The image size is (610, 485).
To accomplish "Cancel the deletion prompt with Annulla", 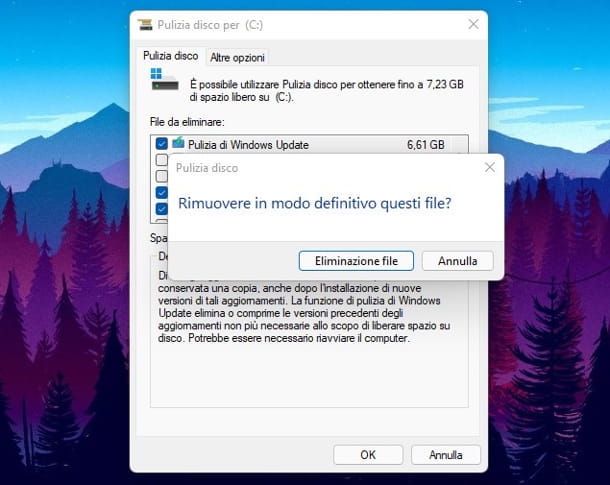I will coord(458,261).
